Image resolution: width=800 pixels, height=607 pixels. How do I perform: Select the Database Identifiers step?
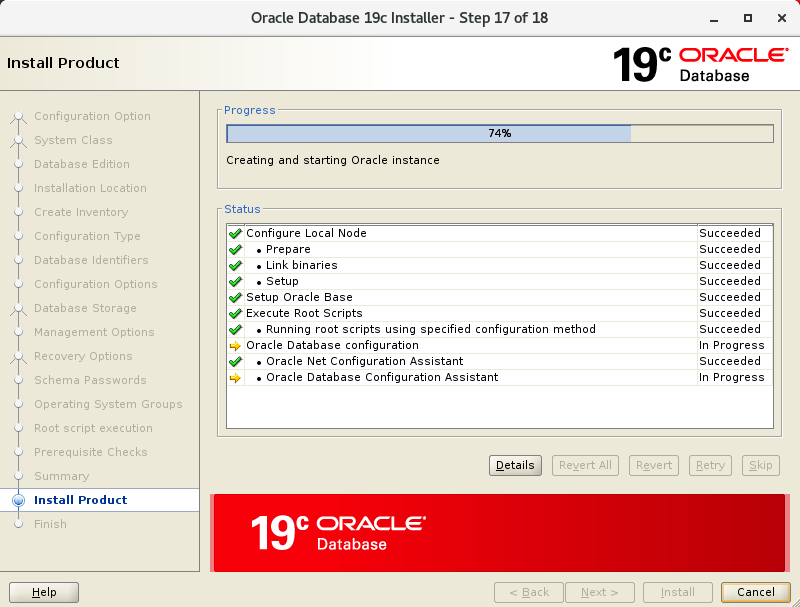coord(91,260)
